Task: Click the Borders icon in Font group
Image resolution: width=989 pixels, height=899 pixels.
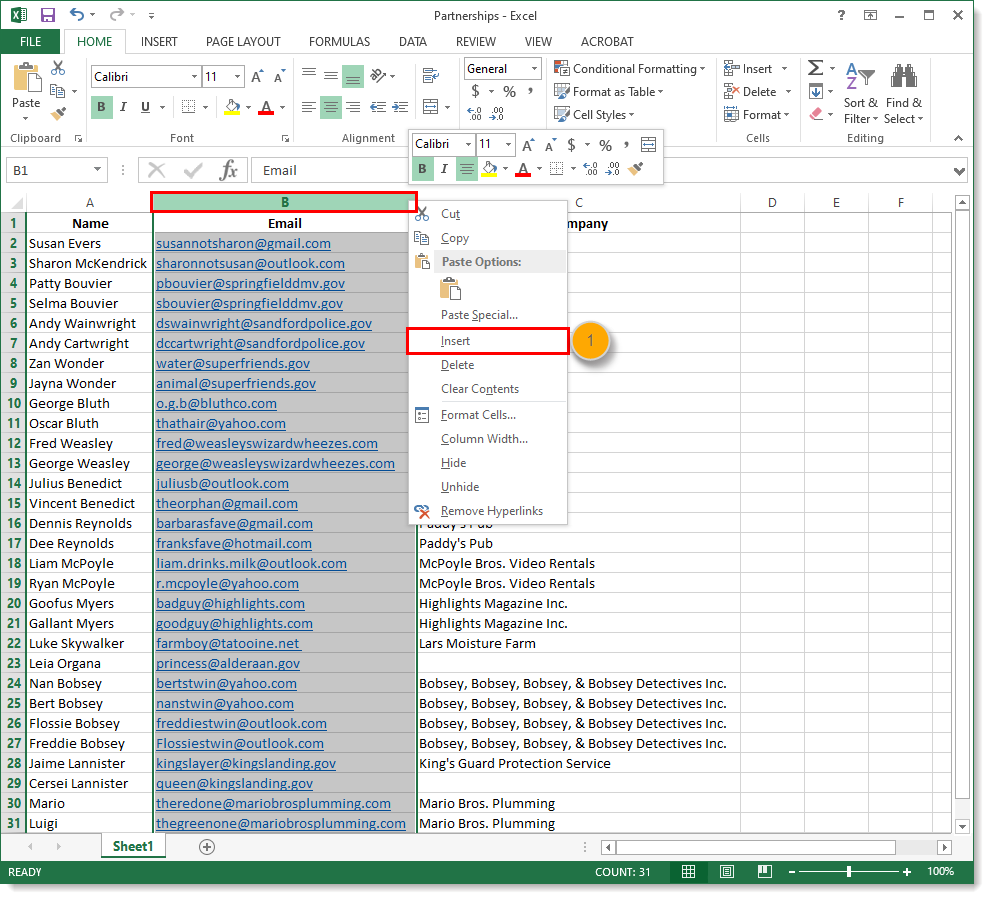Action: pyautogui.click(x=188, y=107)
